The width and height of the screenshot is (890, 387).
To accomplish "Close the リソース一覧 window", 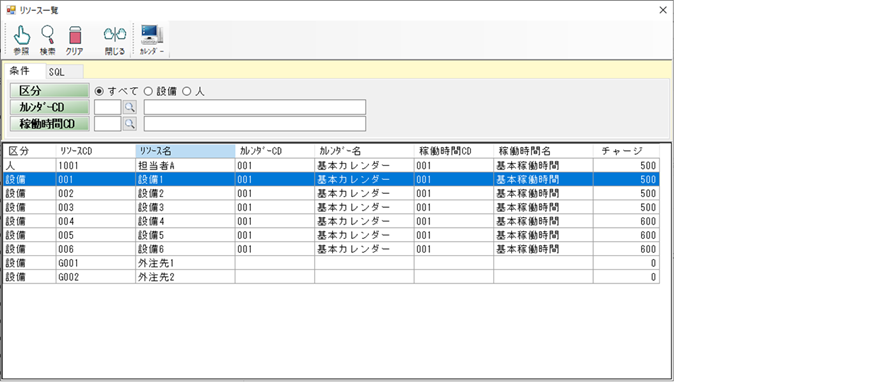I will coord(662,10).
